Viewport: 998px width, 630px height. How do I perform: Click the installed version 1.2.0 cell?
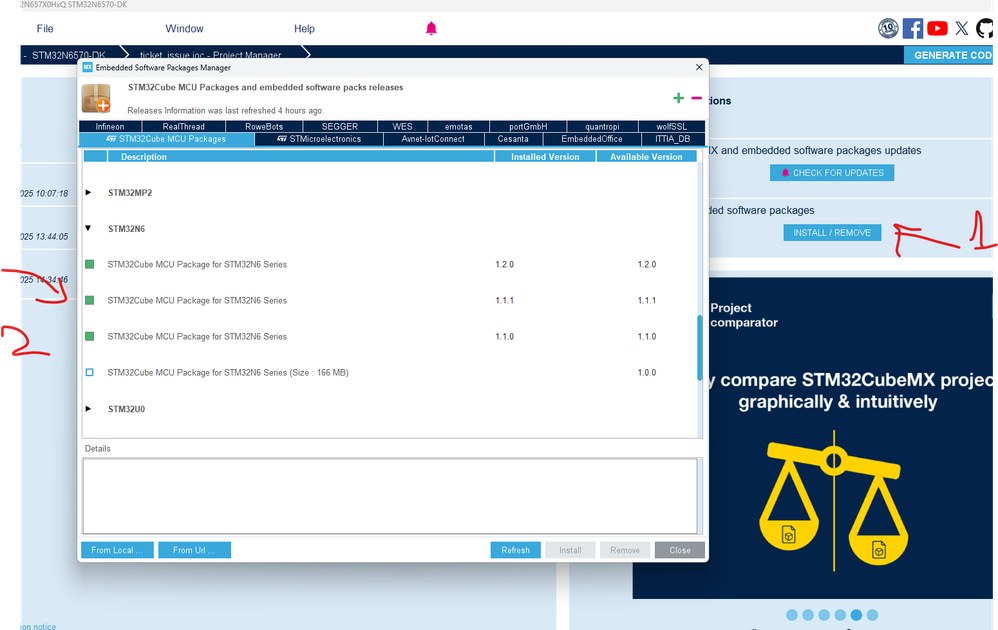pyautogui.click(x=505, y=264)
